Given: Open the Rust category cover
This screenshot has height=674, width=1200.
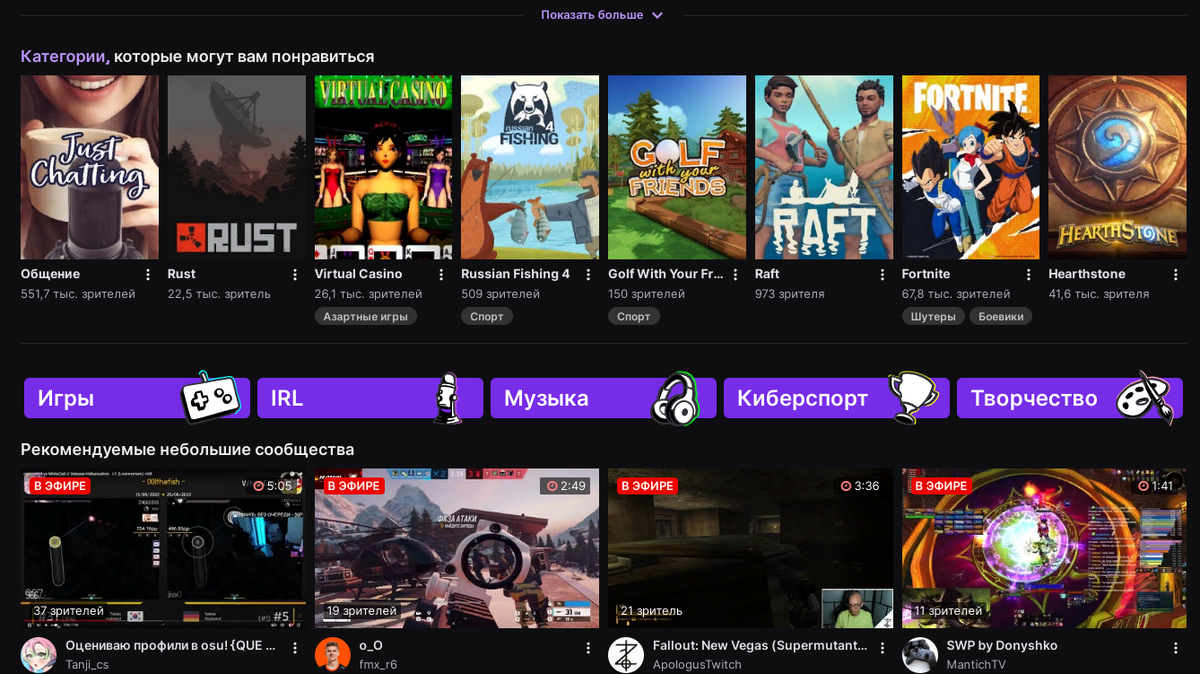Looking at the screenshot, I should (237, 168).
